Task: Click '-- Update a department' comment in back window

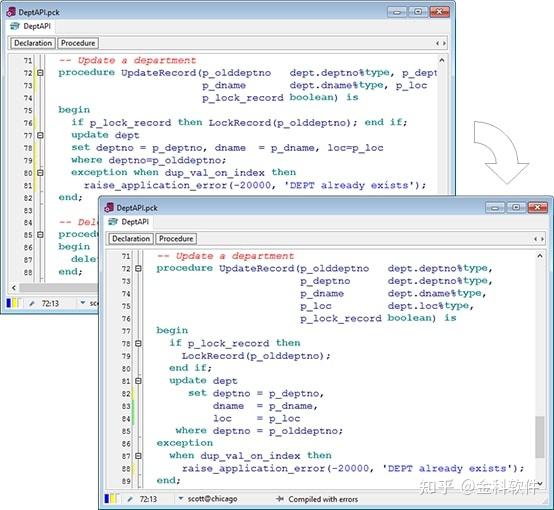Action: [x=127, y=60]
